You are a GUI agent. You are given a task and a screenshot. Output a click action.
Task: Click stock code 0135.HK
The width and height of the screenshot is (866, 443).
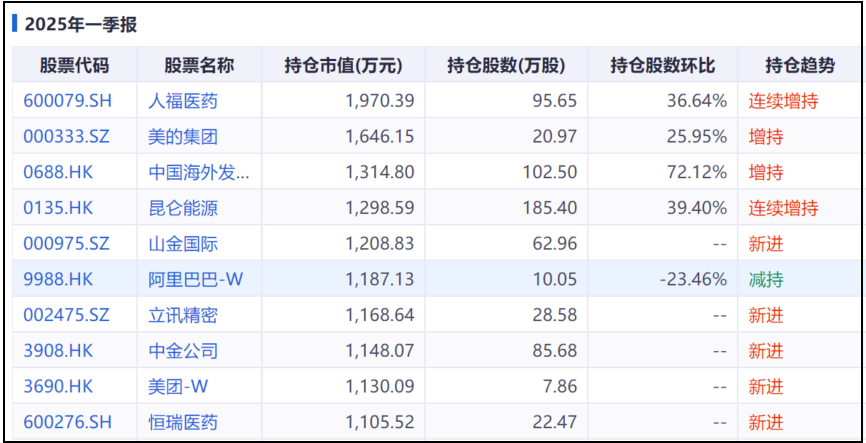pyautogui.click(x=58, y=208)
